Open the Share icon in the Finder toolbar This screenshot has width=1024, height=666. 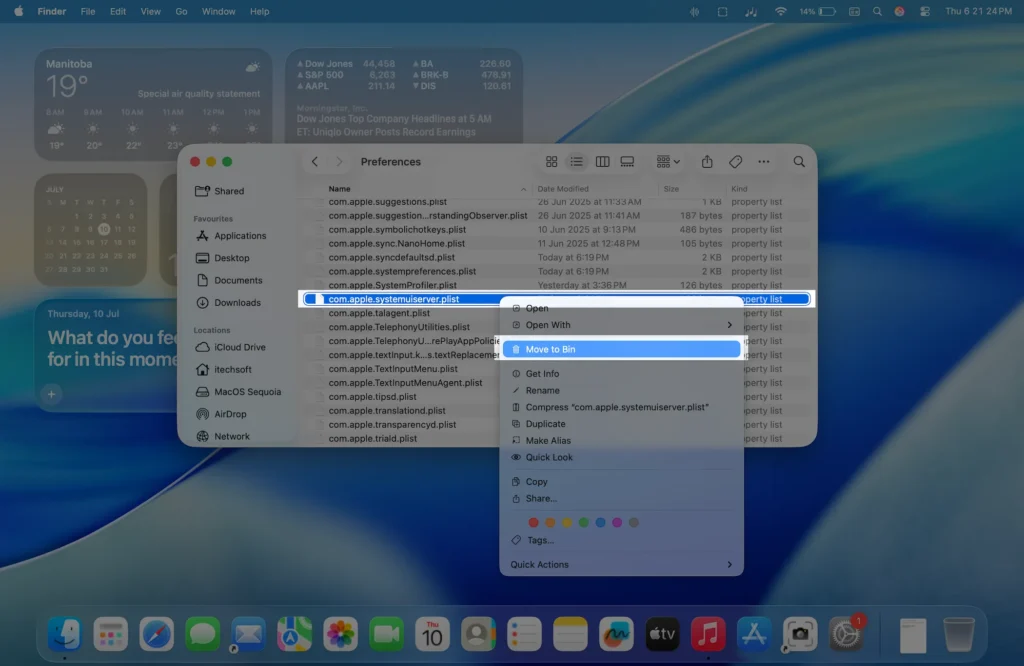point(707,161)
